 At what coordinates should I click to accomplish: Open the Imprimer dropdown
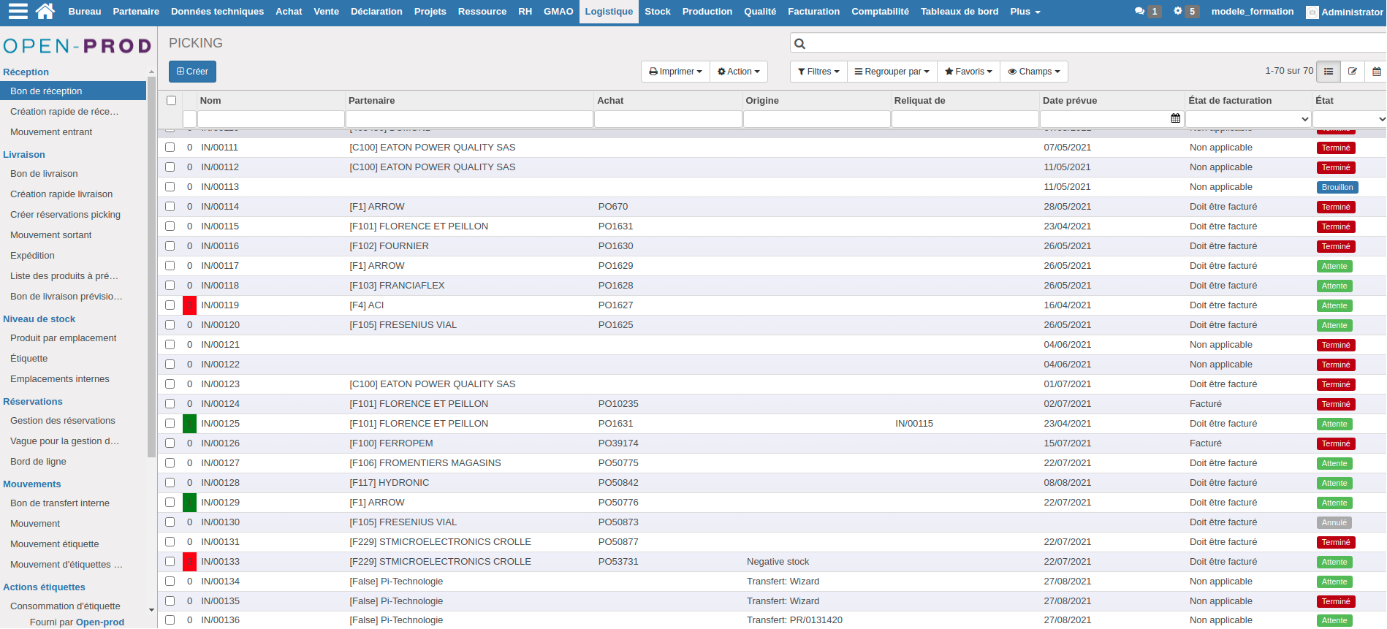[x=675, y=72]
